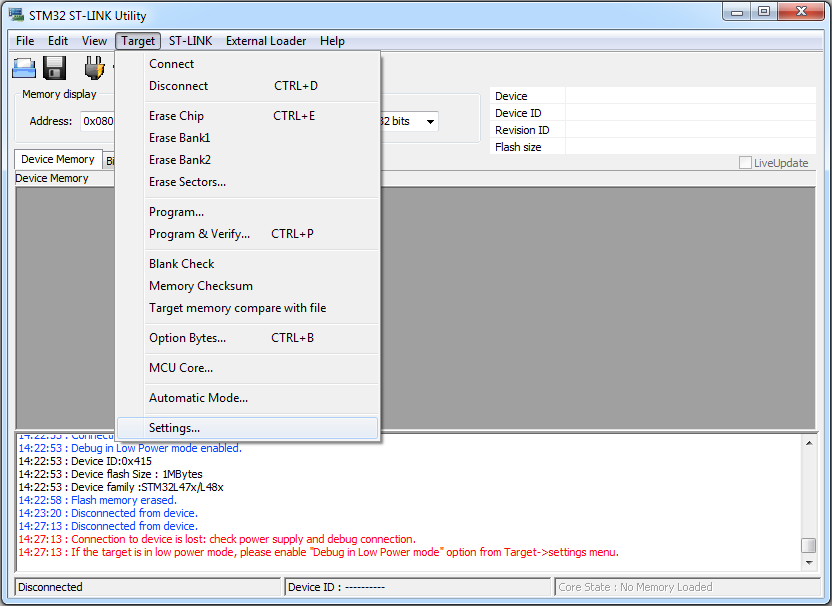This screenshot has height=606, width=832.
Task: Click the Connect to target plug icon
Action: tap(94, 68)
